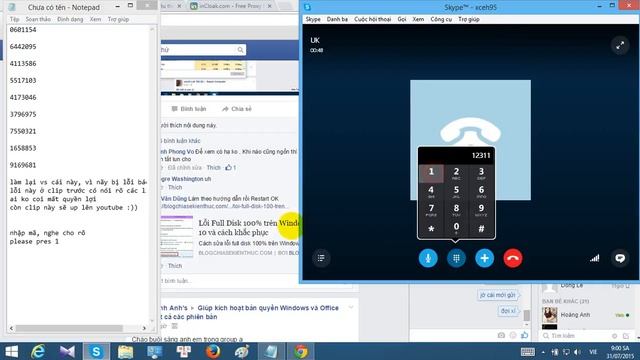The width and height of the screenshot is (640, 360).
Task: Dial digit 7 on Skype keypad
Action: [431, 210]
